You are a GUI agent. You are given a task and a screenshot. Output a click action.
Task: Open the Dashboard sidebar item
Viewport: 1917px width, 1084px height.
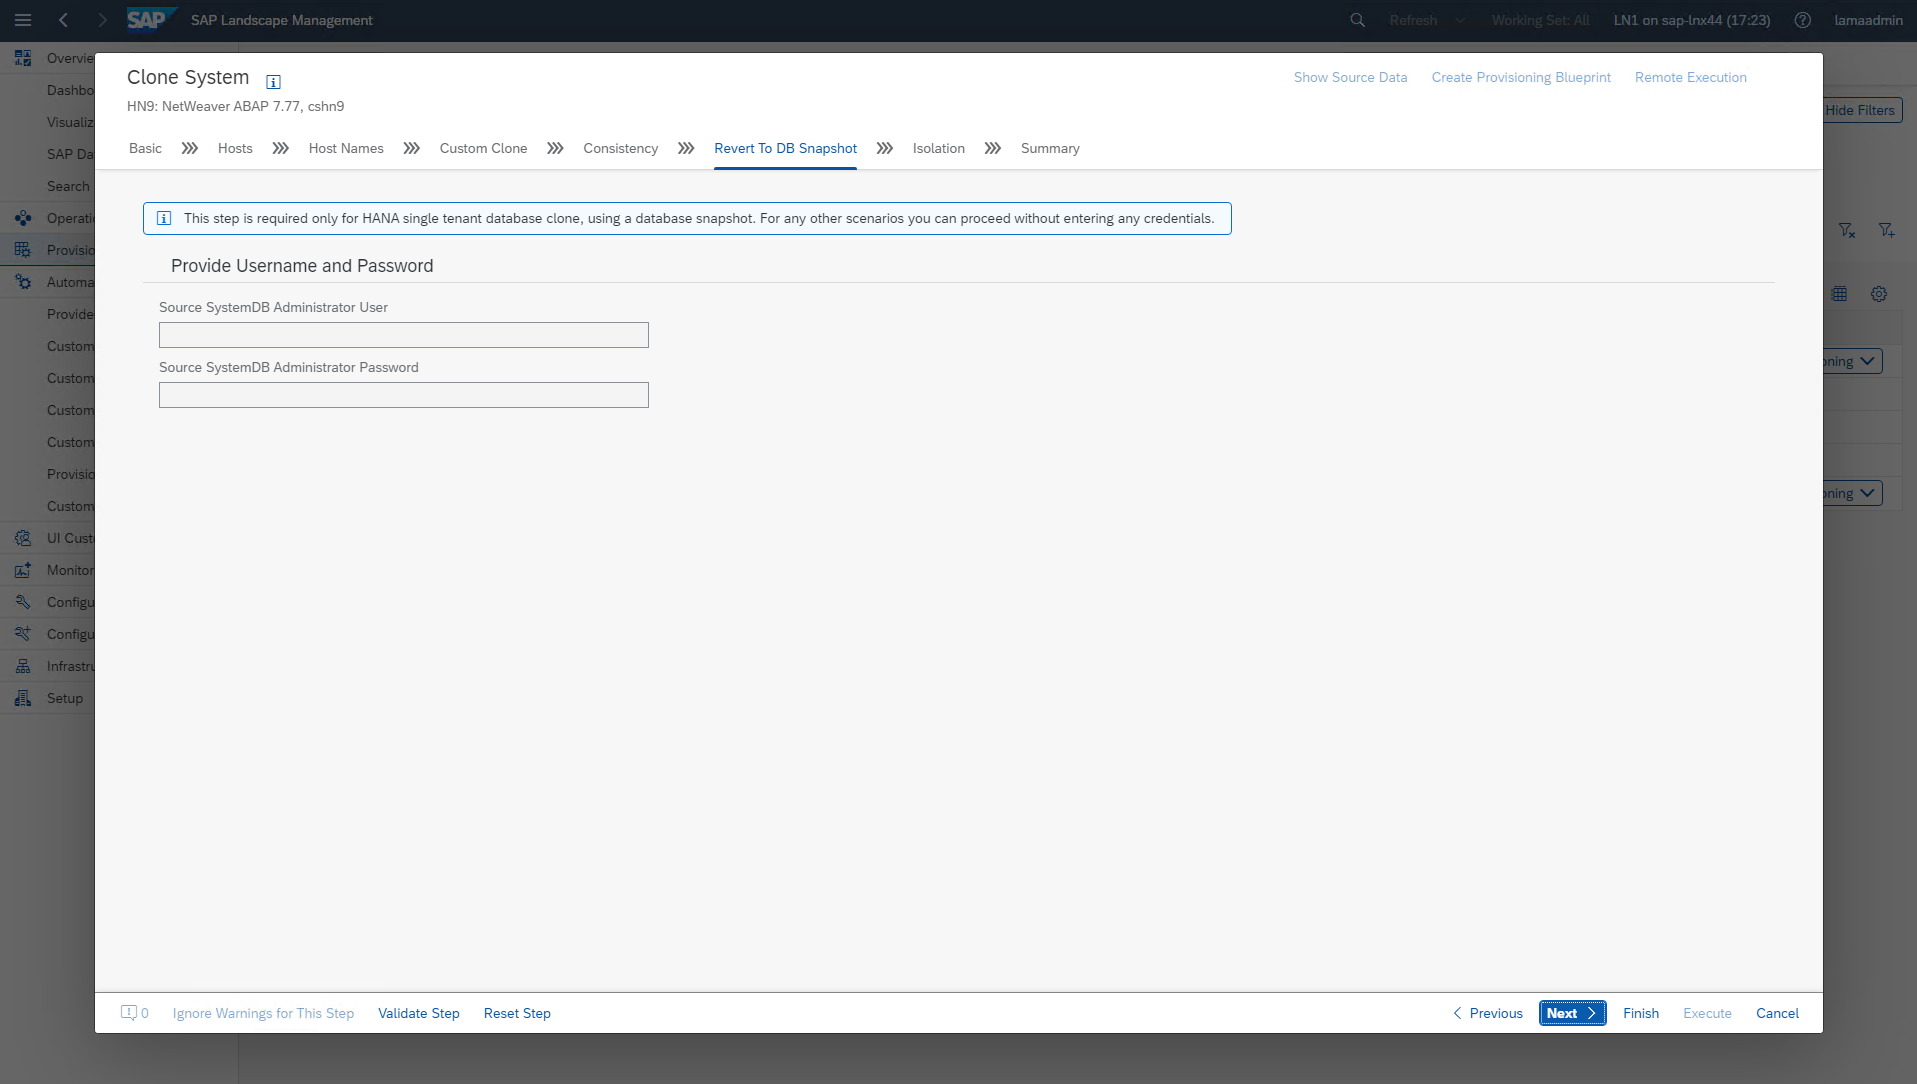[70, 90]
